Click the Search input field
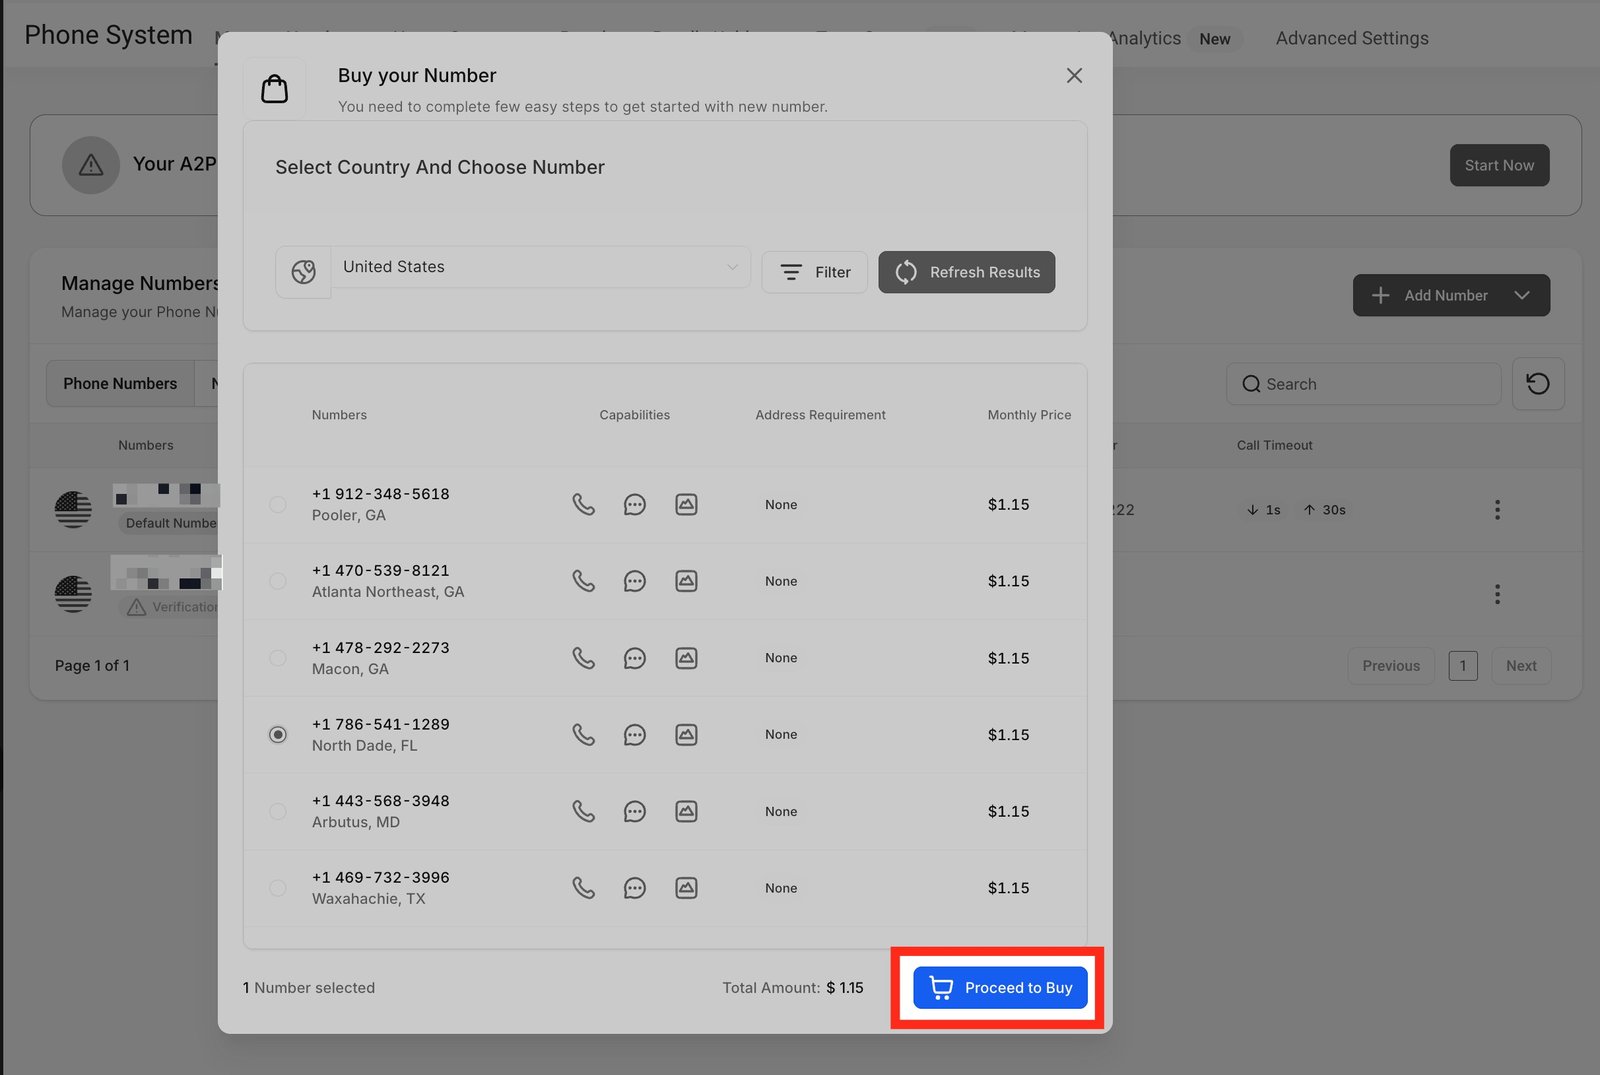Image resolution: width=1600 pixels, height=1075 pixels. (1363, 384)
